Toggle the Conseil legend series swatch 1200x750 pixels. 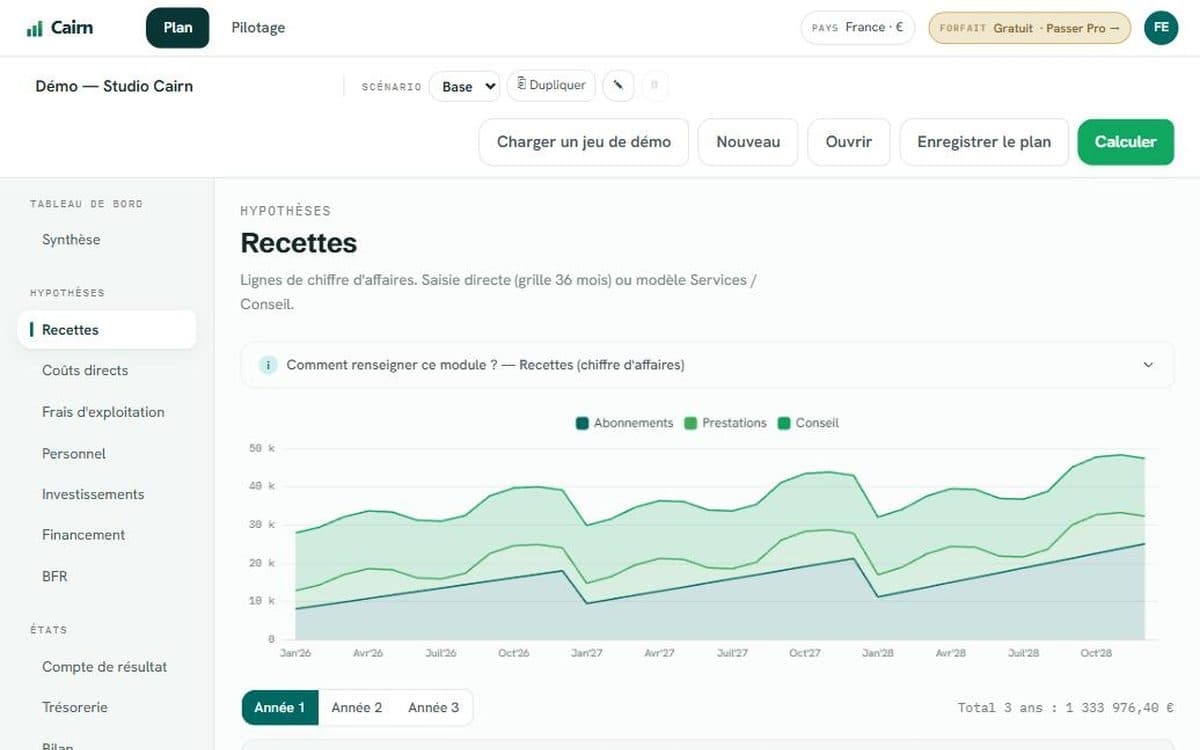pyautogui.click(x=784, y=423)
